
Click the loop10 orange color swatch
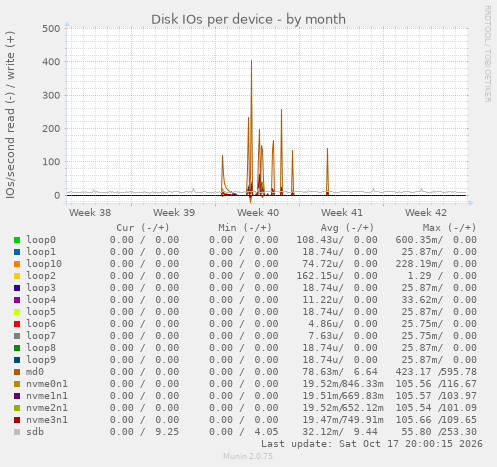click(x=17, y=264)
